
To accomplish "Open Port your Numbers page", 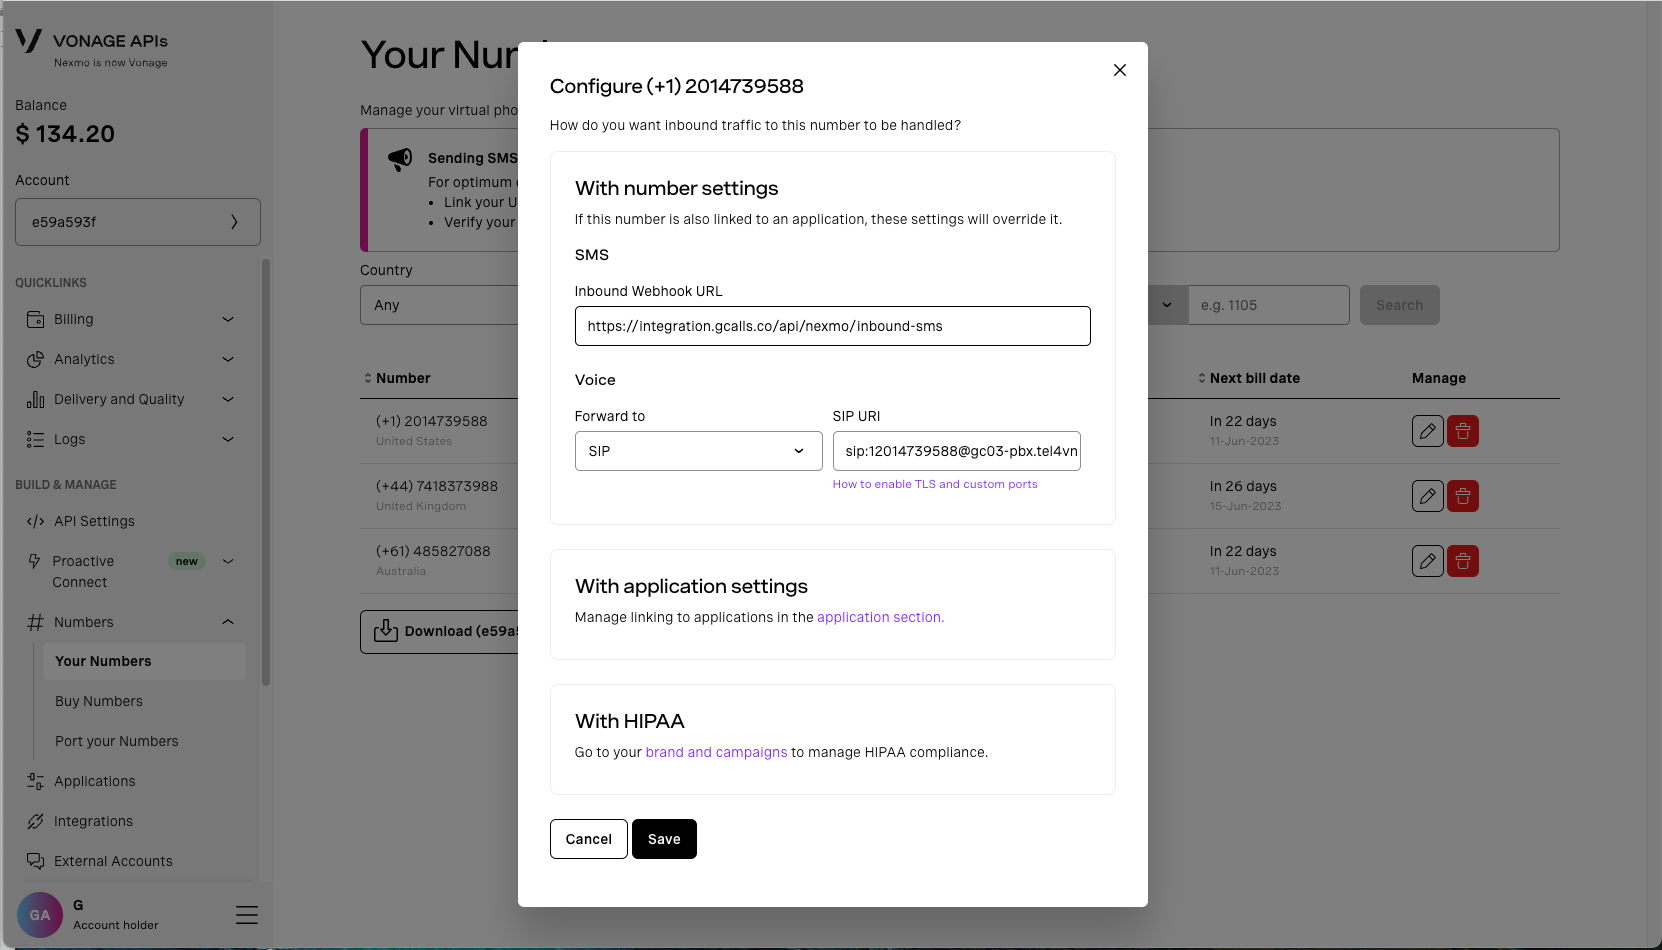I will click(x=117, y=741).
